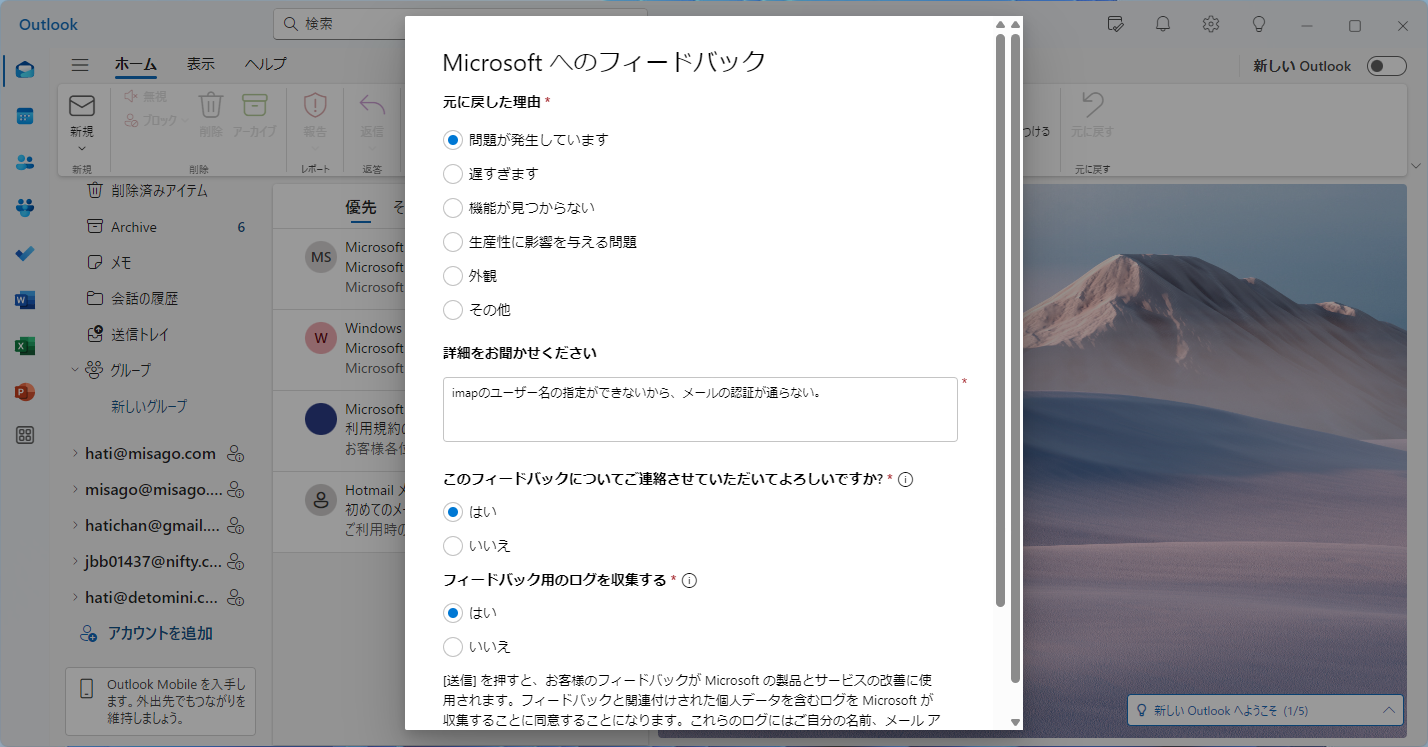Select the 優先 inbox tab
1428x747 pixels.
pyautogui.click(x=361, y=207)
